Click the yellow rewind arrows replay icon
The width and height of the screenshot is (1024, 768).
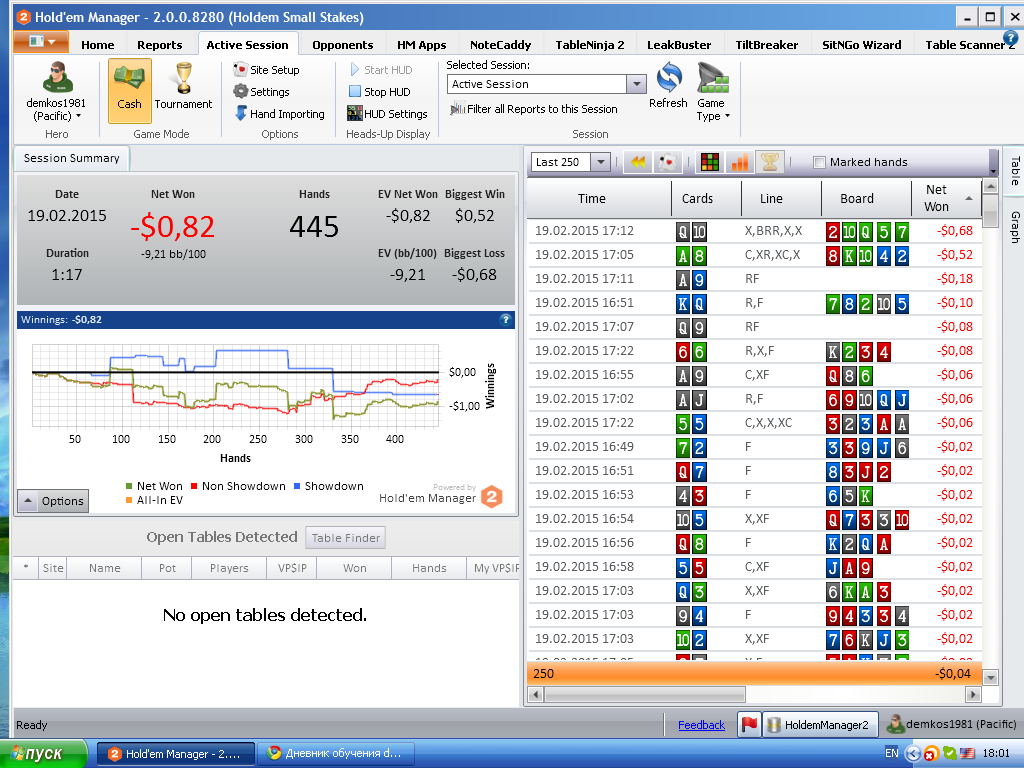tap(638, 162)
